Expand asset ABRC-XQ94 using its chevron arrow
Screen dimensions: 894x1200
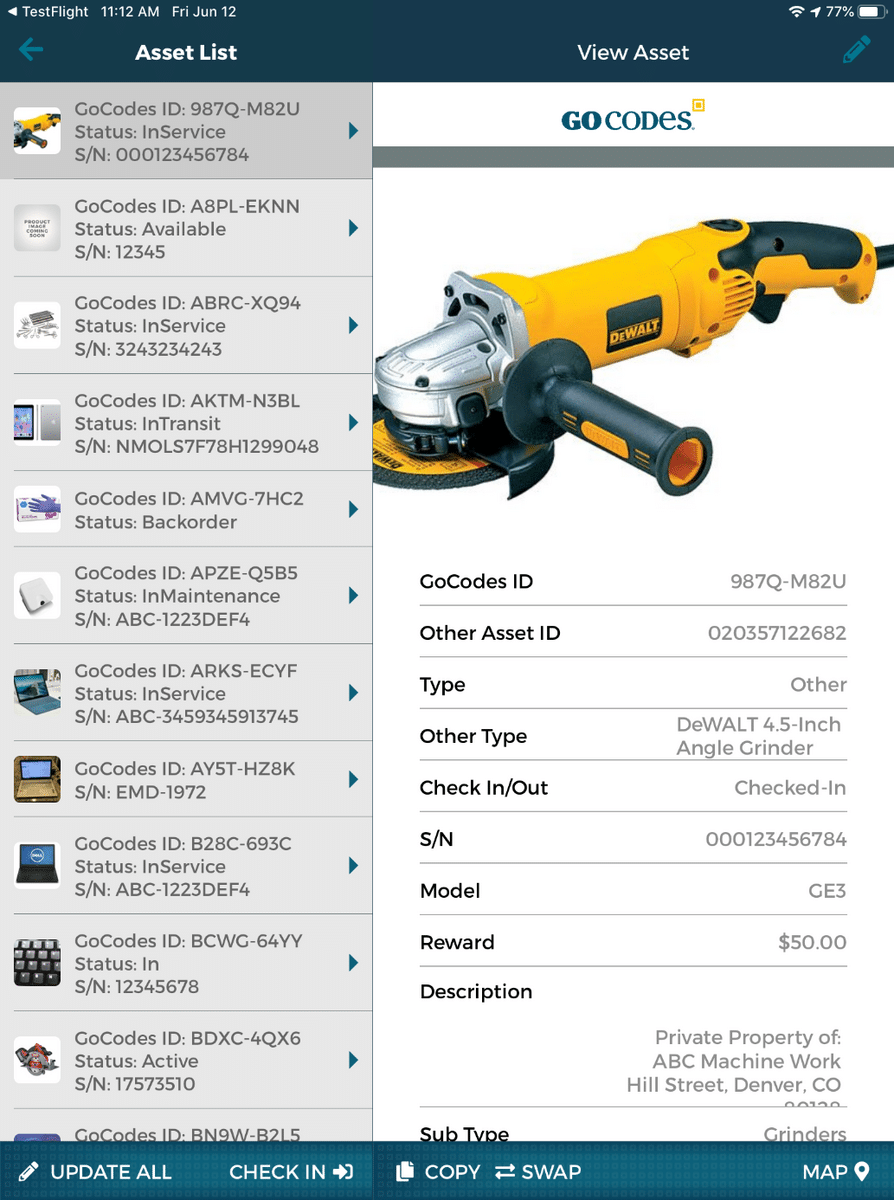[353, 326]
